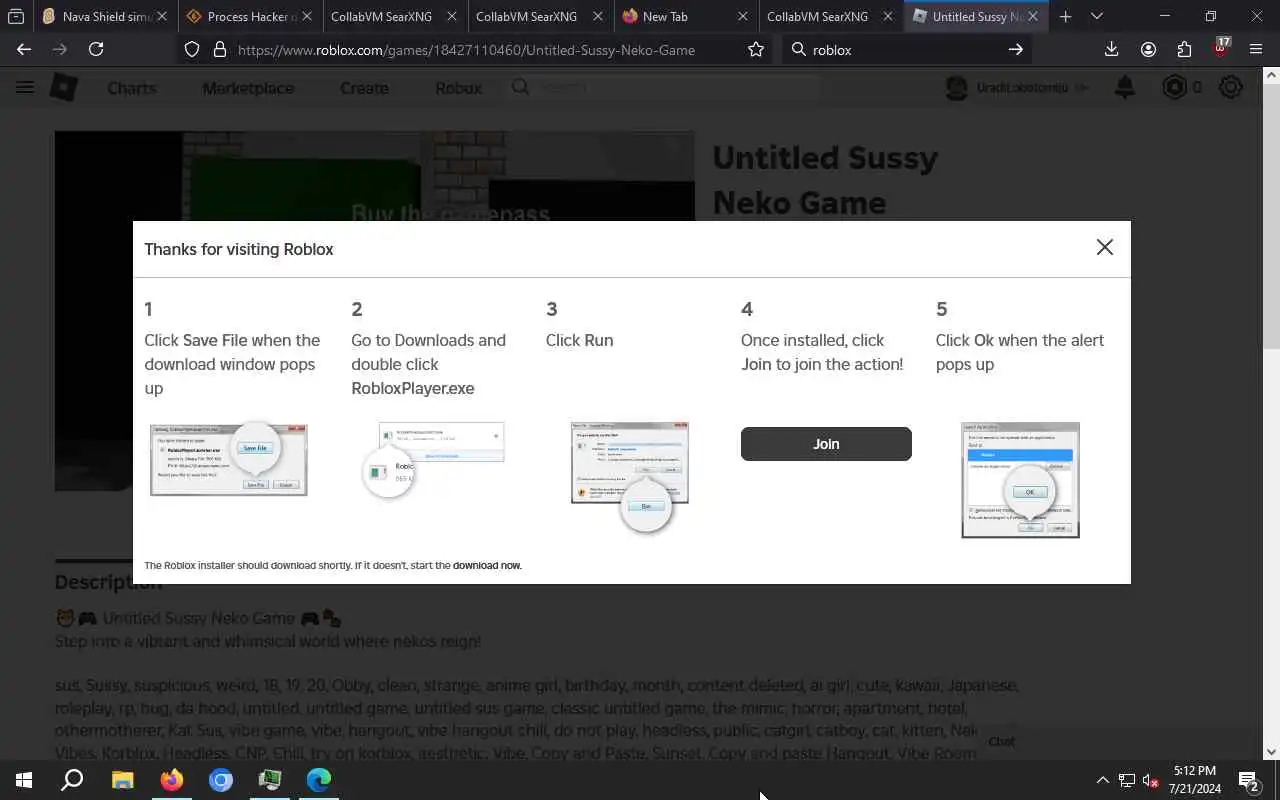
Task: Click the Ok alert step illustration
Action: click(1020, 480)
